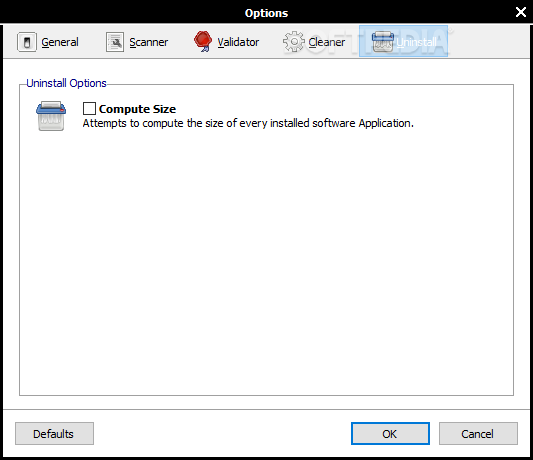Click the General tab switch icon

click(27, 42)
